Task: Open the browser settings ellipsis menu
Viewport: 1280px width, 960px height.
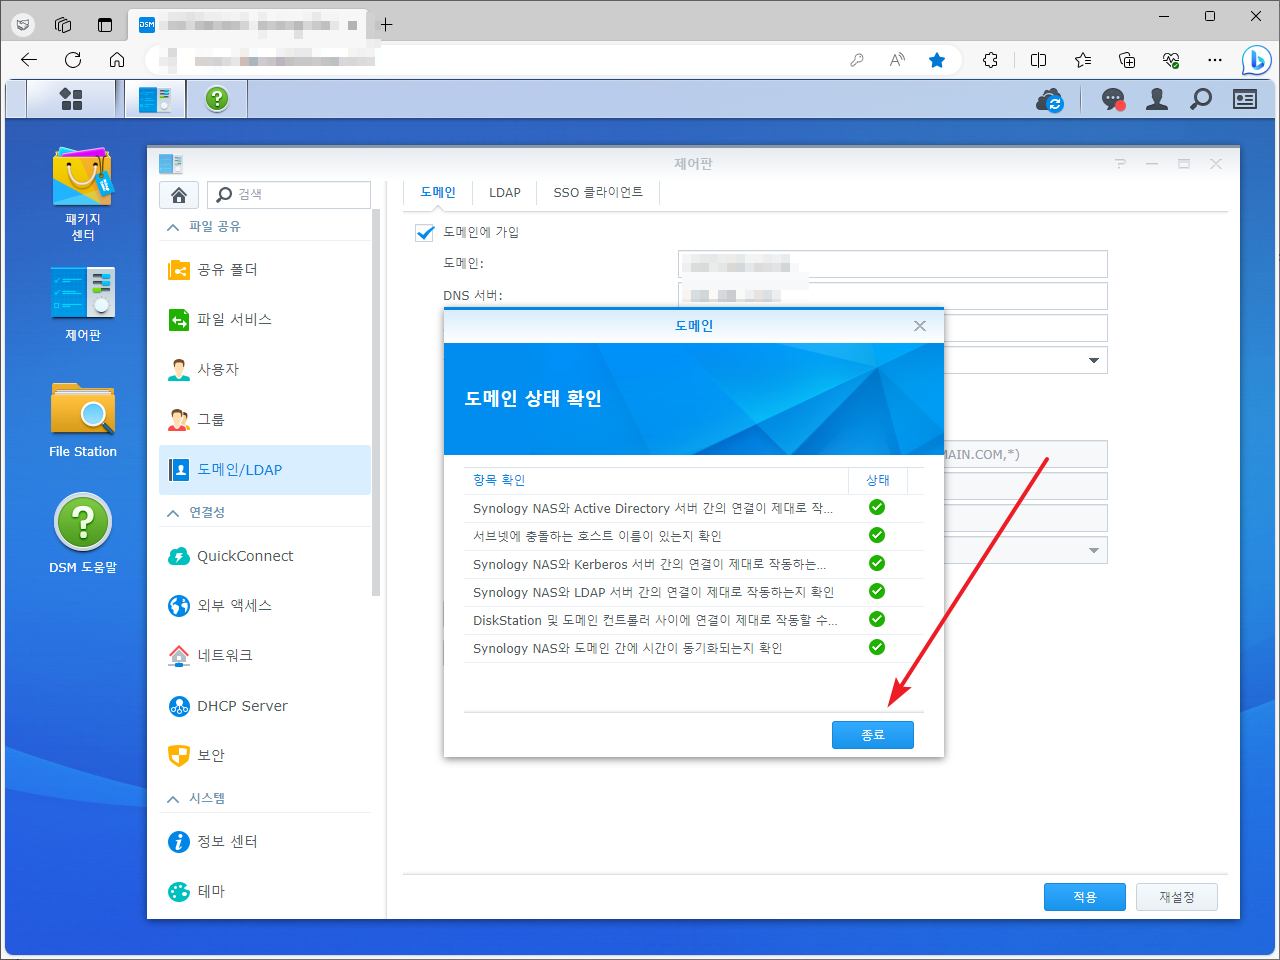Action: [1215, 60]
